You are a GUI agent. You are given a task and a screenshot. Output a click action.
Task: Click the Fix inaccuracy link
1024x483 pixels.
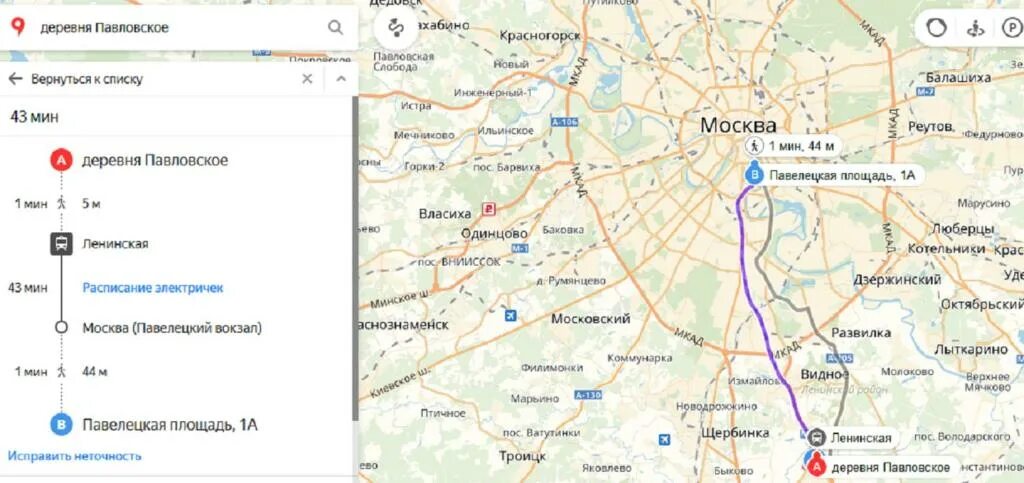(x=74, y=456)
